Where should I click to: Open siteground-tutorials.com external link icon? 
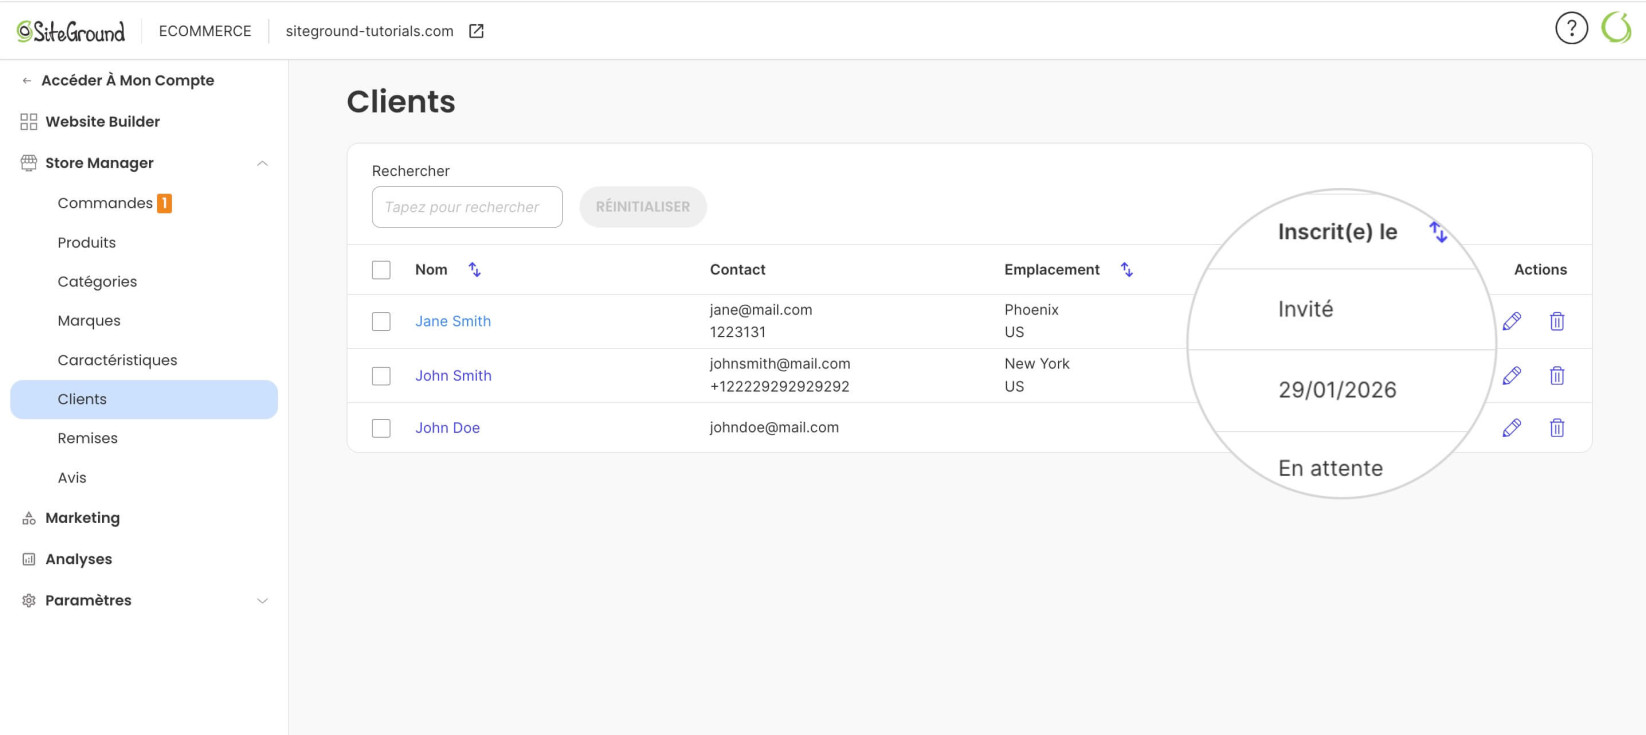click(477, 31)
